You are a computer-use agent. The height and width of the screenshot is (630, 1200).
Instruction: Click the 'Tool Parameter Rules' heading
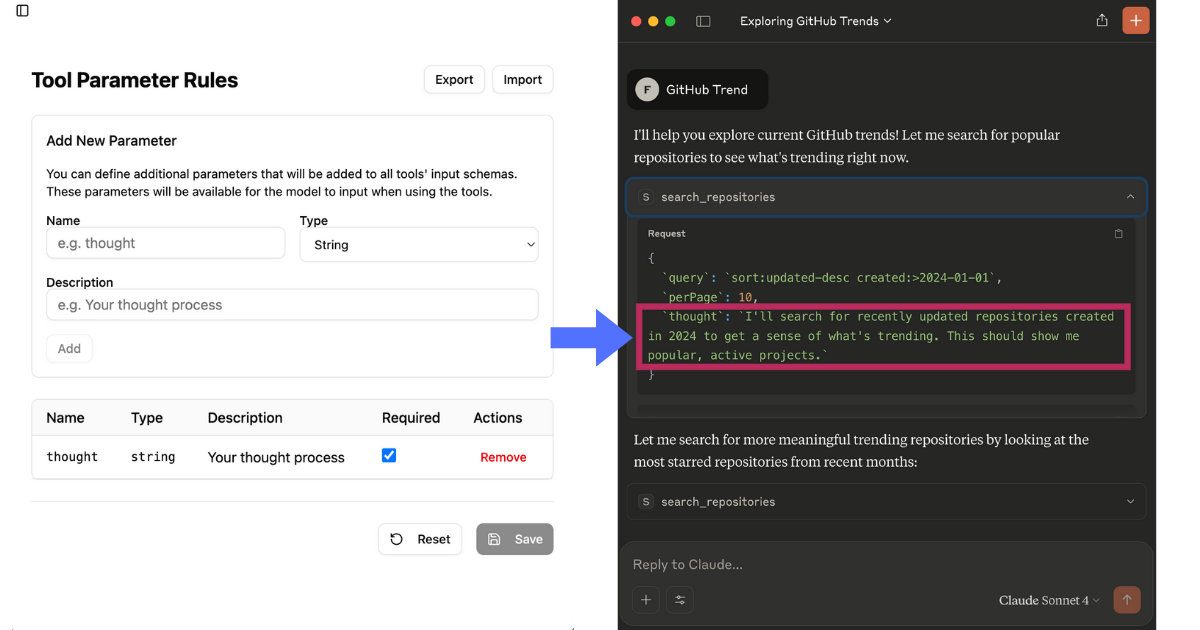pyautogui.click(x=135, y=80)
